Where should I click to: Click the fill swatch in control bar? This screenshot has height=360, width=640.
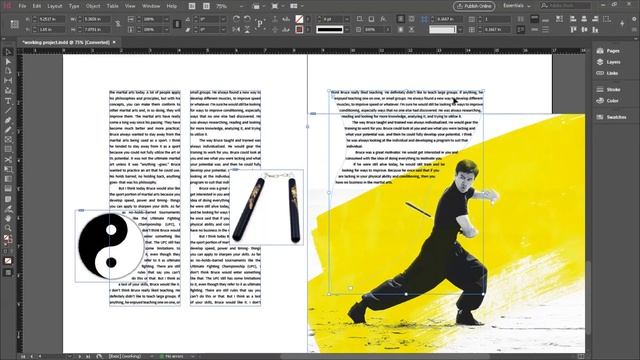coord(299,19)
